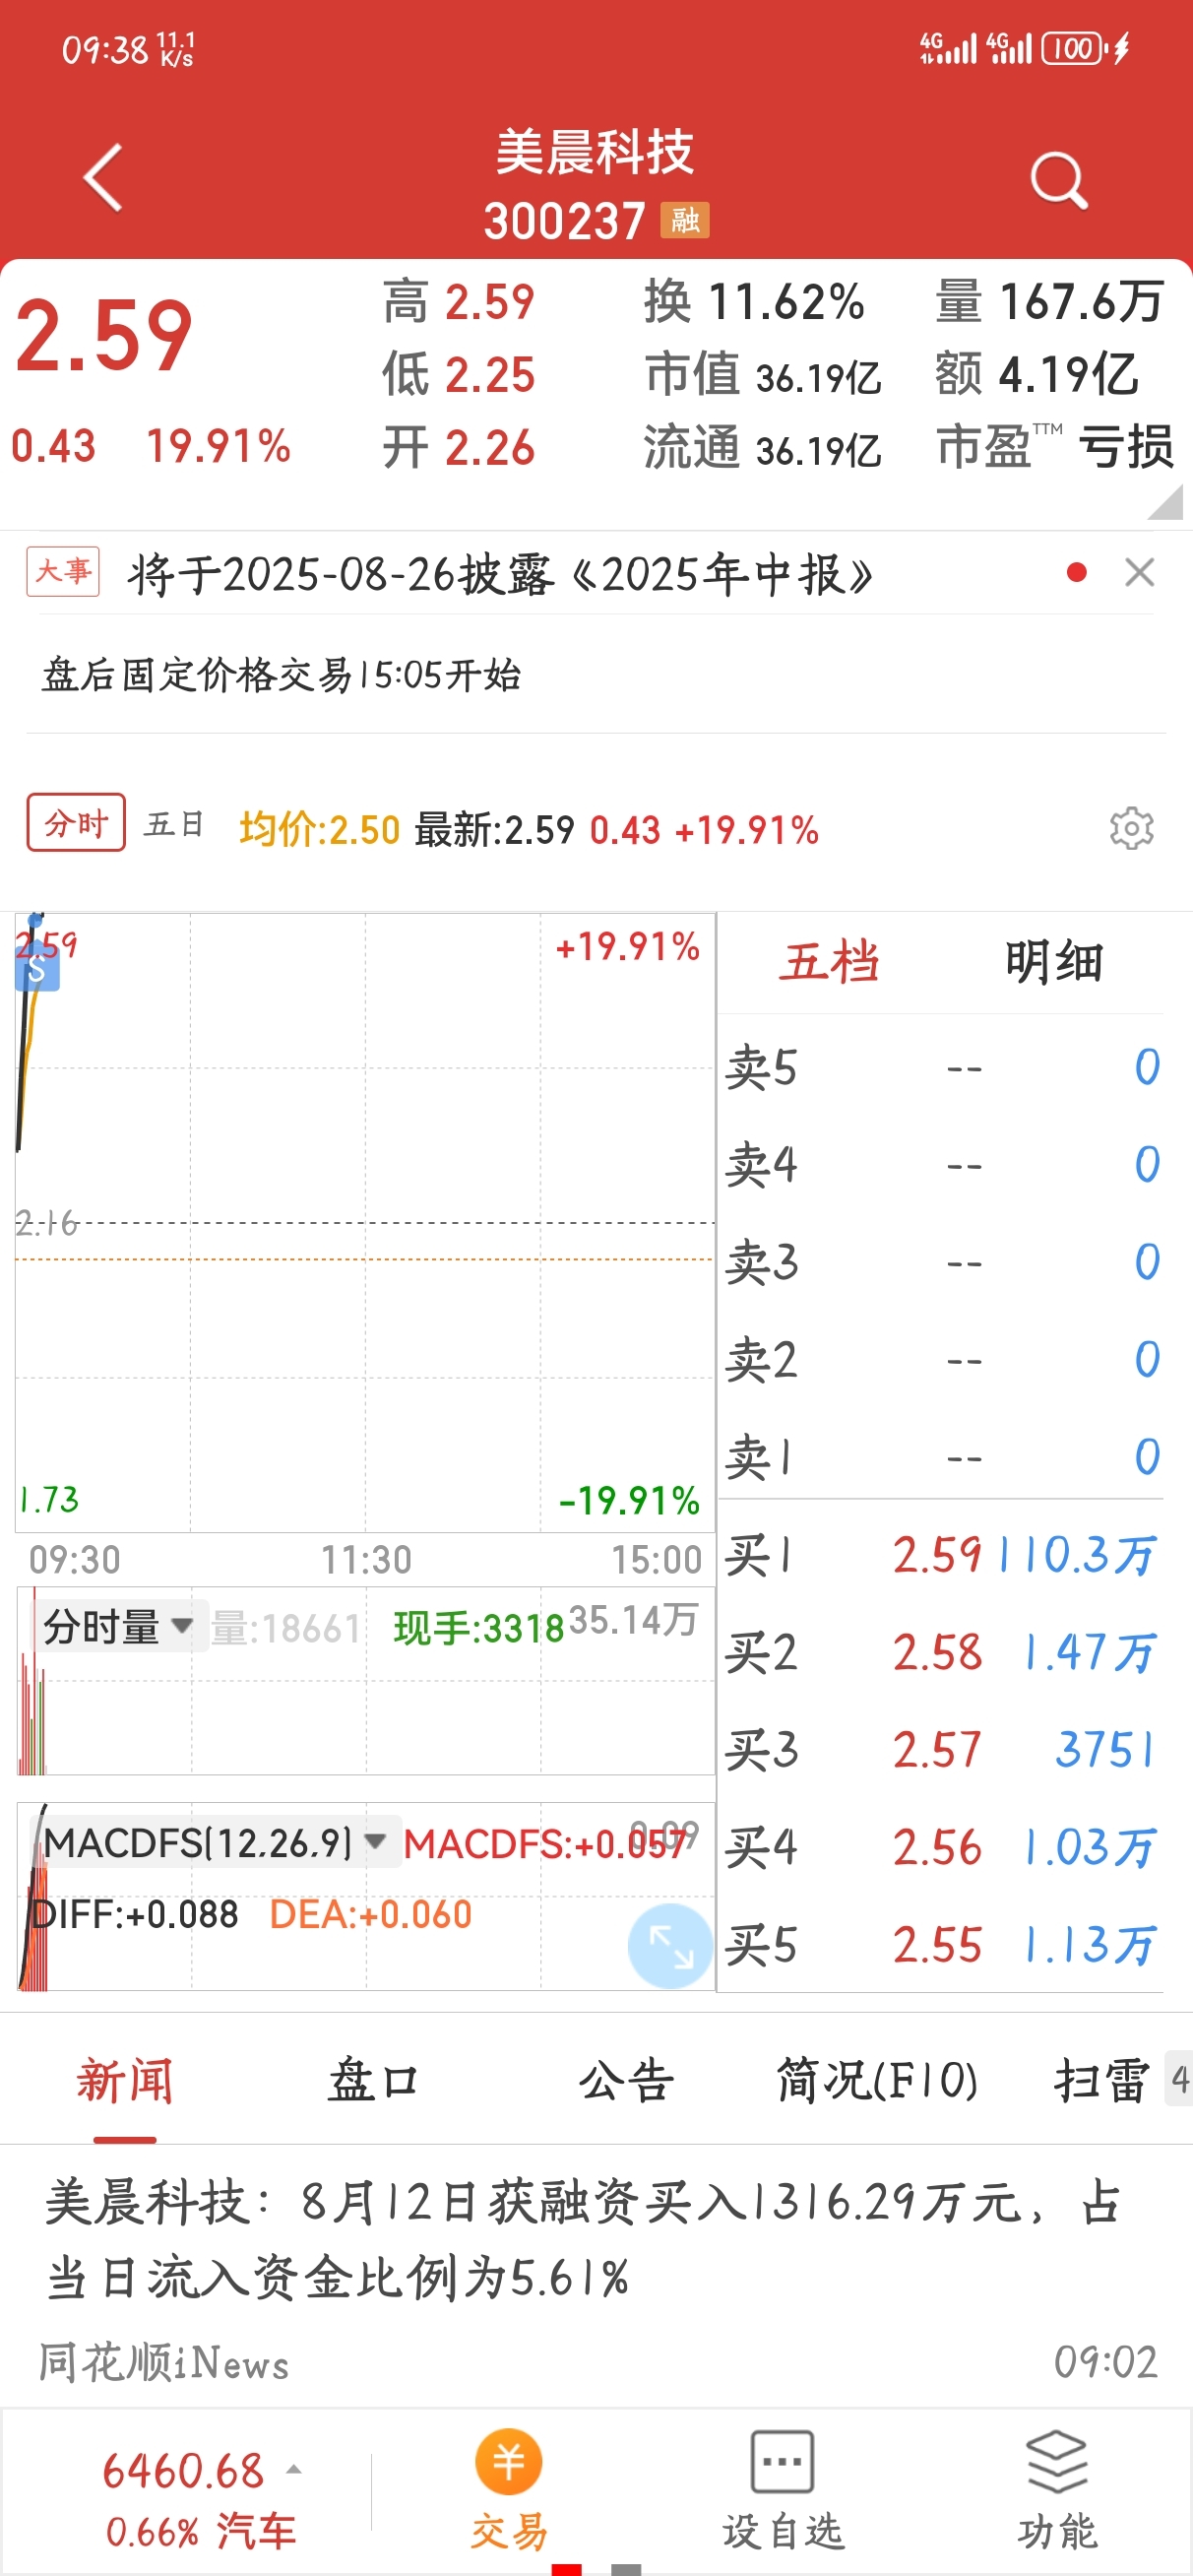This screenshot has width=1193, height=2576.
Task: Tap the 现手:3318 volume readout
Action: click(479, 1629)
